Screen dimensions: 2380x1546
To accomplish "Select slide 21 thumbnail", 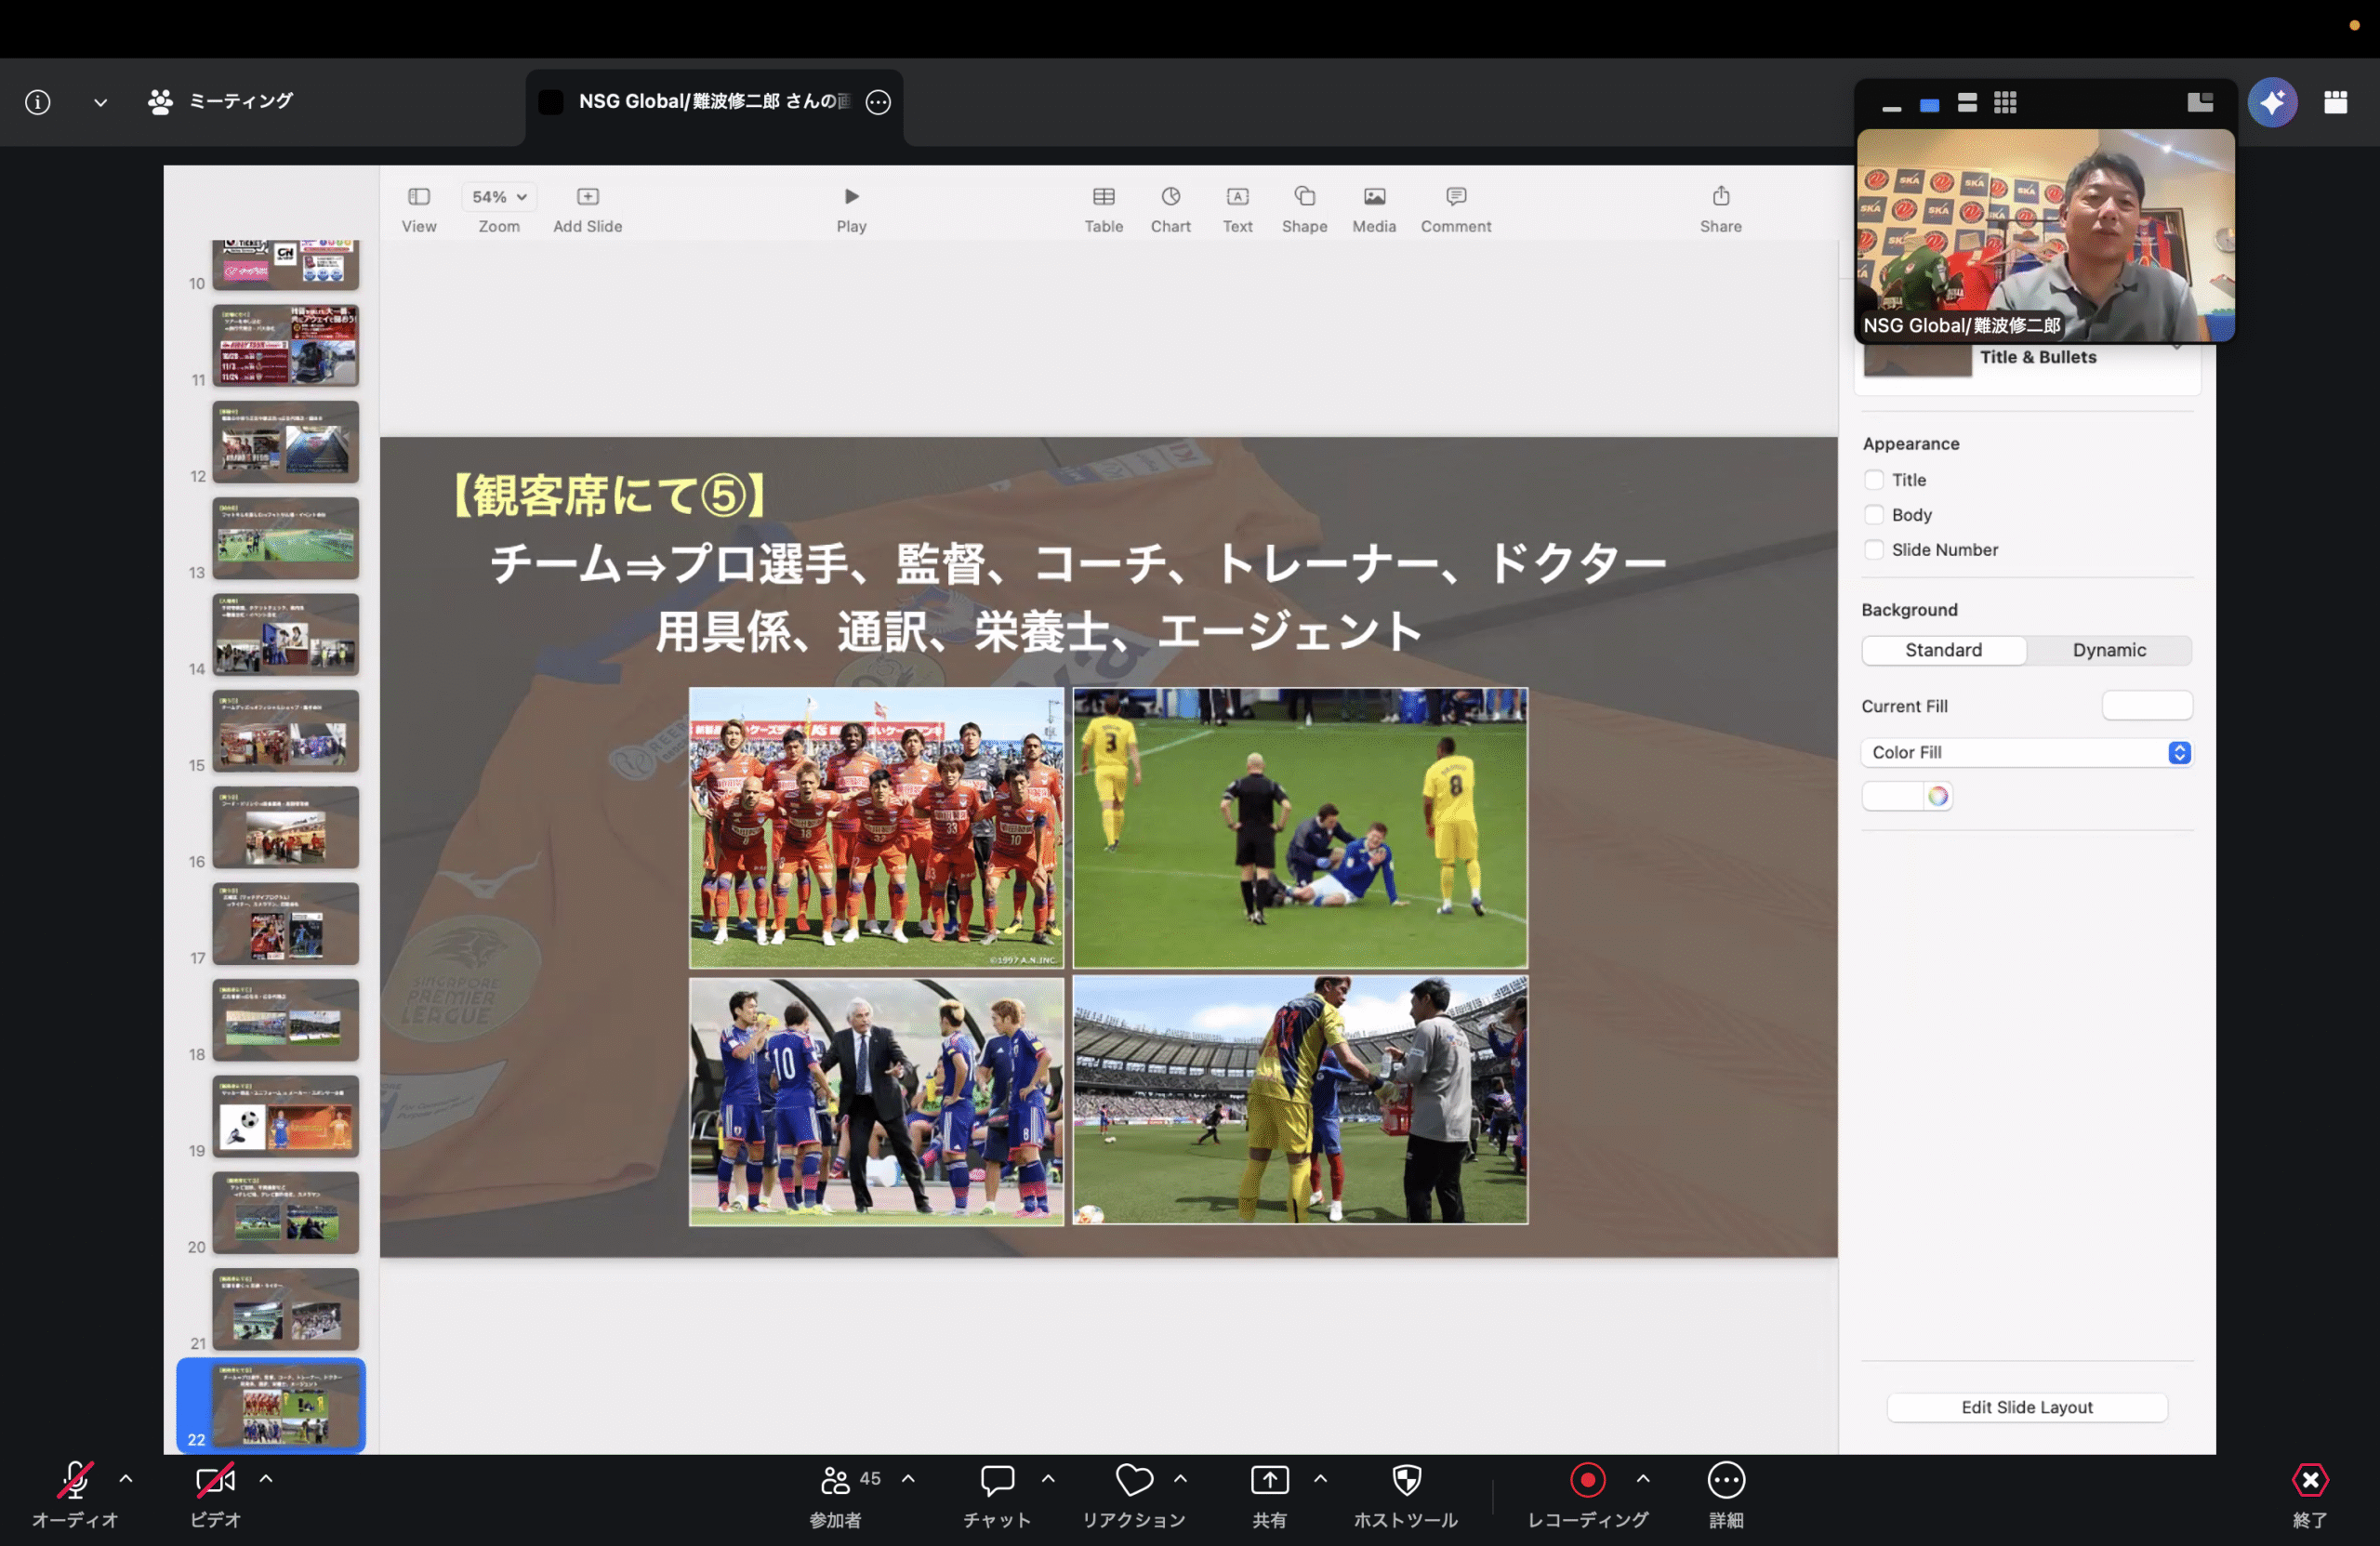I will pos(285,1309).
